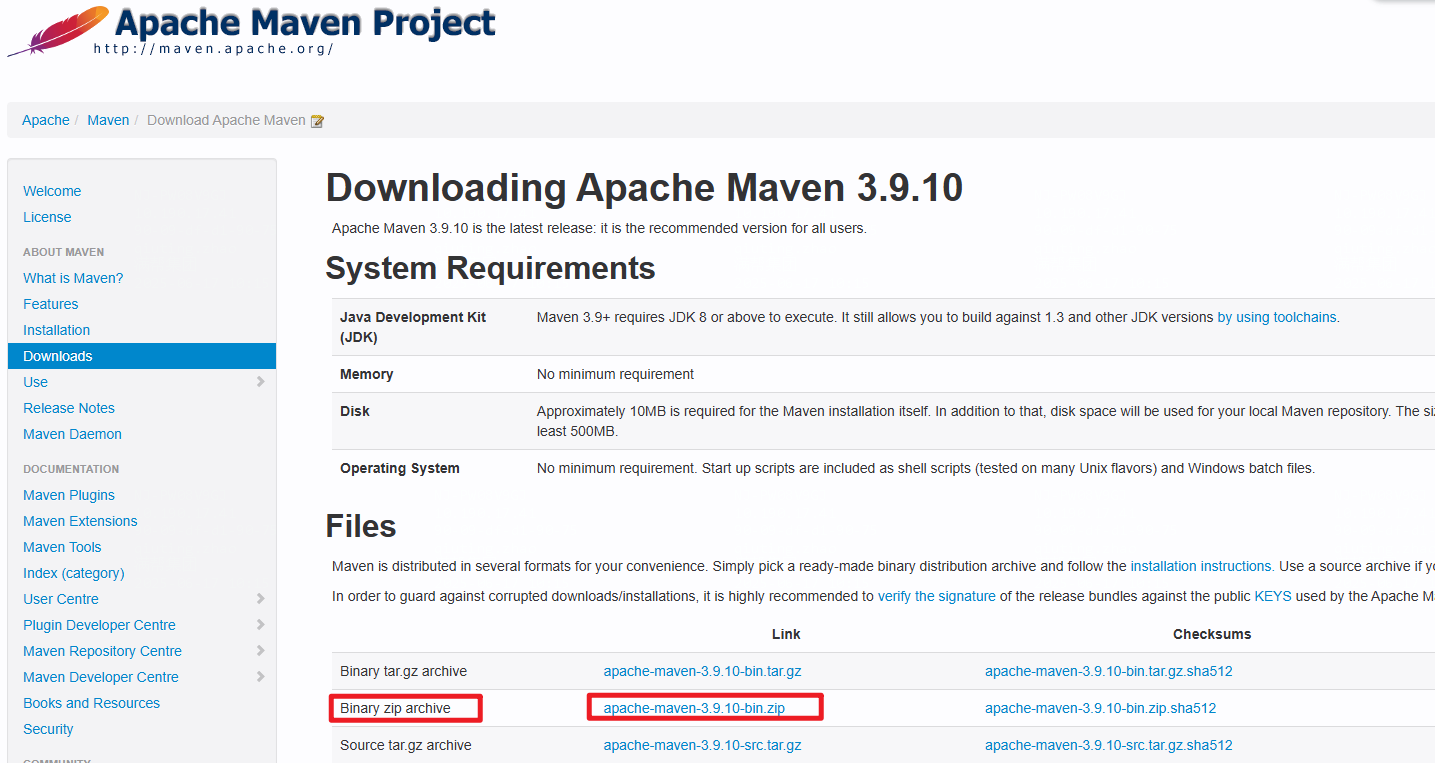Image resolution: width=1435 pixels, height=763 pixels.
Task: Open apache-maven-3.9.10-bin.zip.sha512 checksum
Action: pos(1100,708)
